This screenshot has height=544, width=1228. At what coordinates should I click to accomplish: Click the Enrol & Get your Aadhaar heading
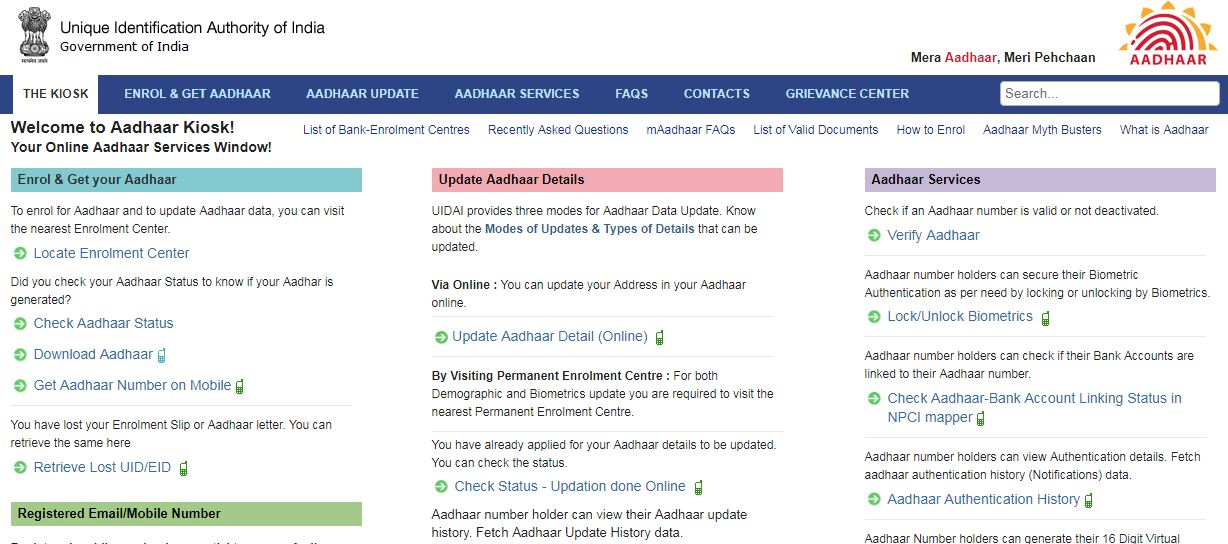[x=186, y=180]
